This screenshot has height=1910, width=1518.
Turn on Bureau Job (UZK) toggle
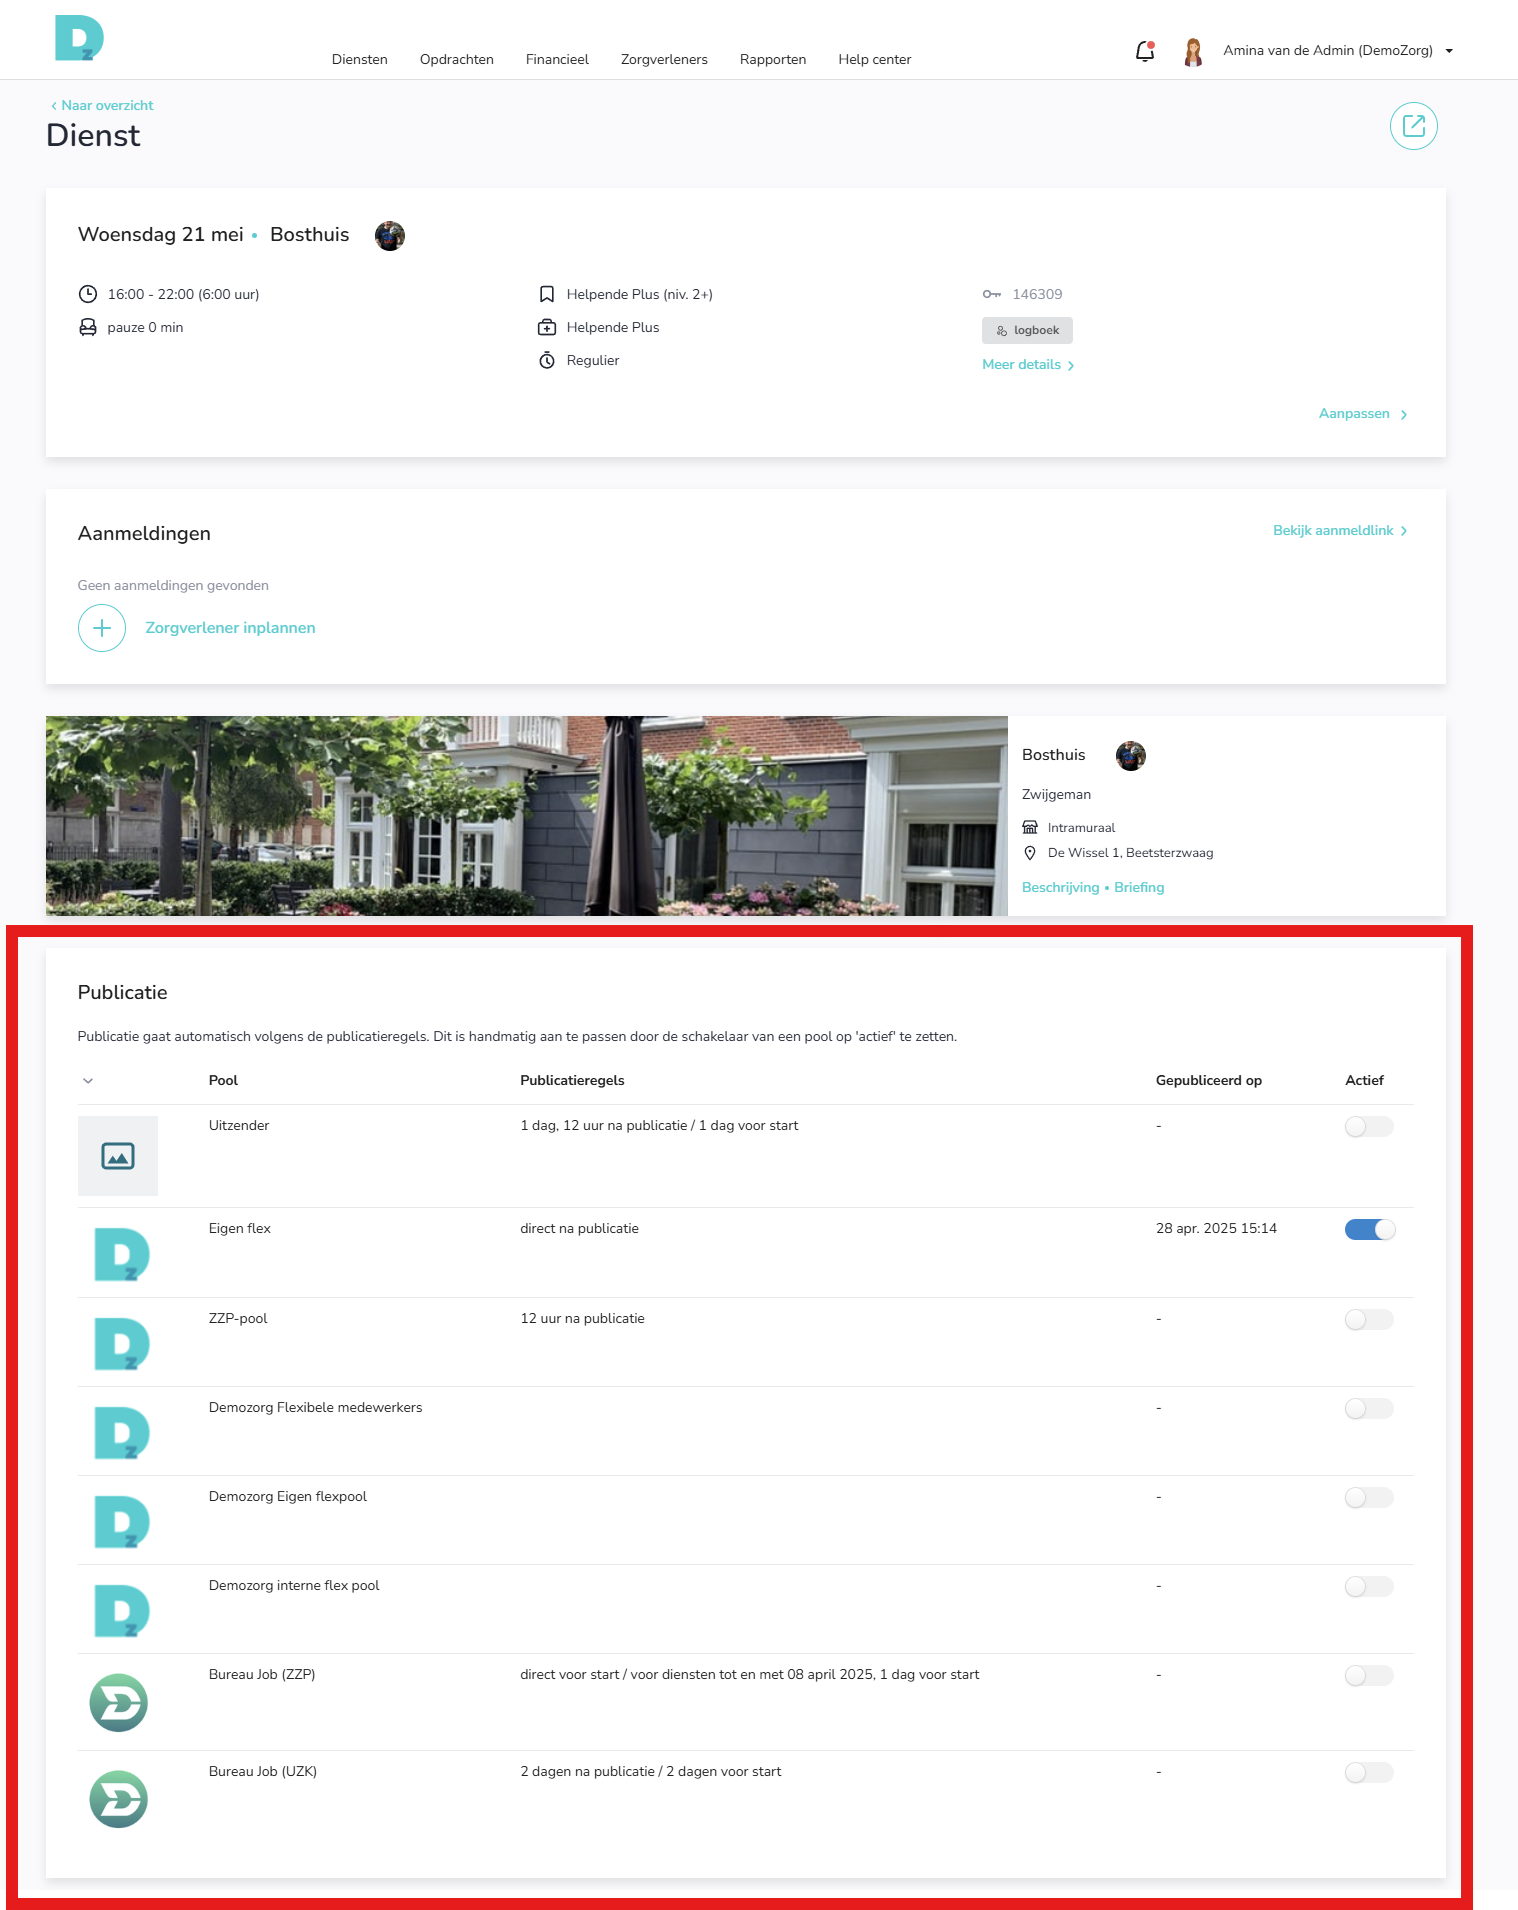tap(1369, 1773)
